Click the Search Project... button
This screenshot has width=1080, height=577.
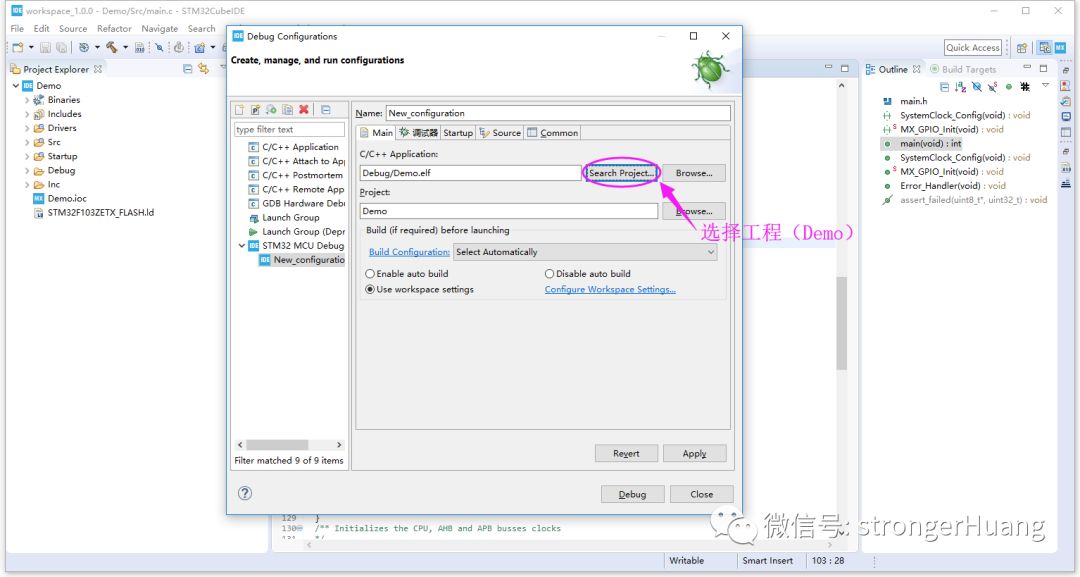[621, 174]
